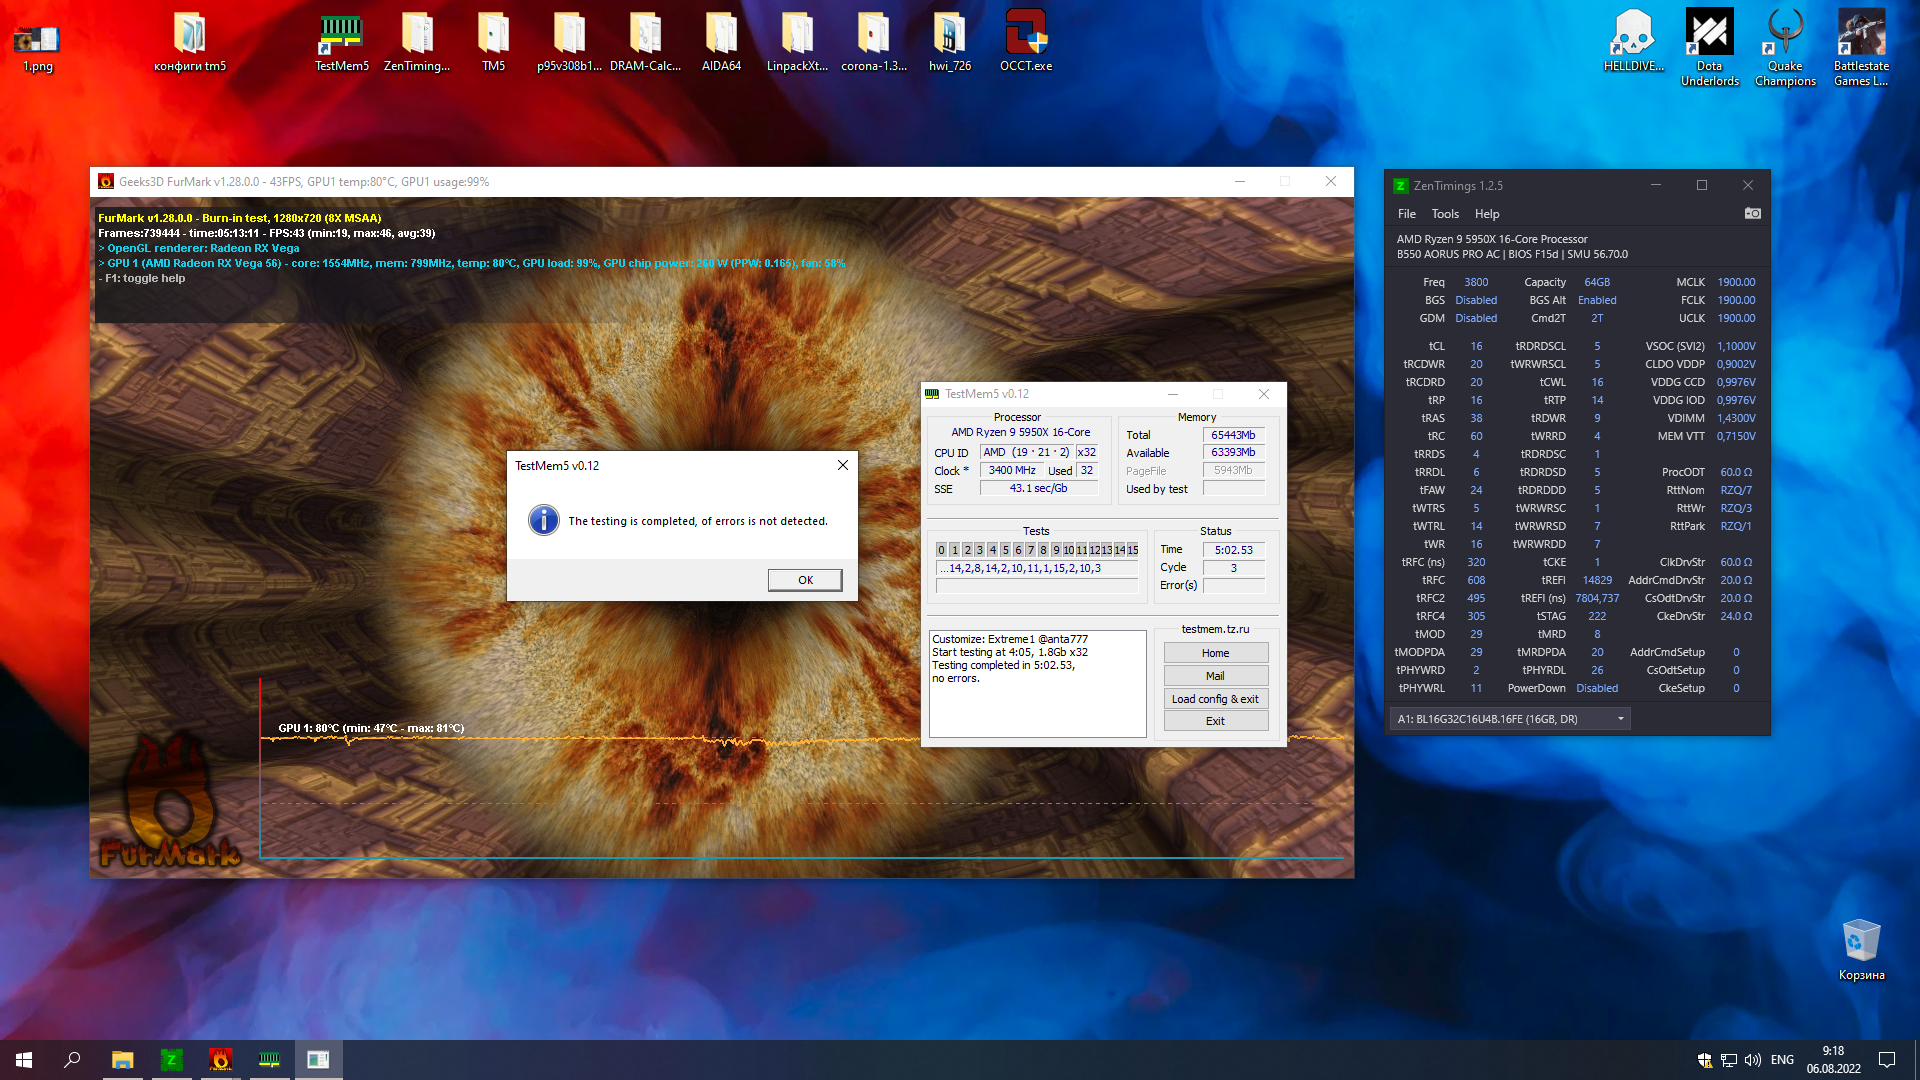
Task: Open ZenTimings Tools menu
Action: 1444,214
